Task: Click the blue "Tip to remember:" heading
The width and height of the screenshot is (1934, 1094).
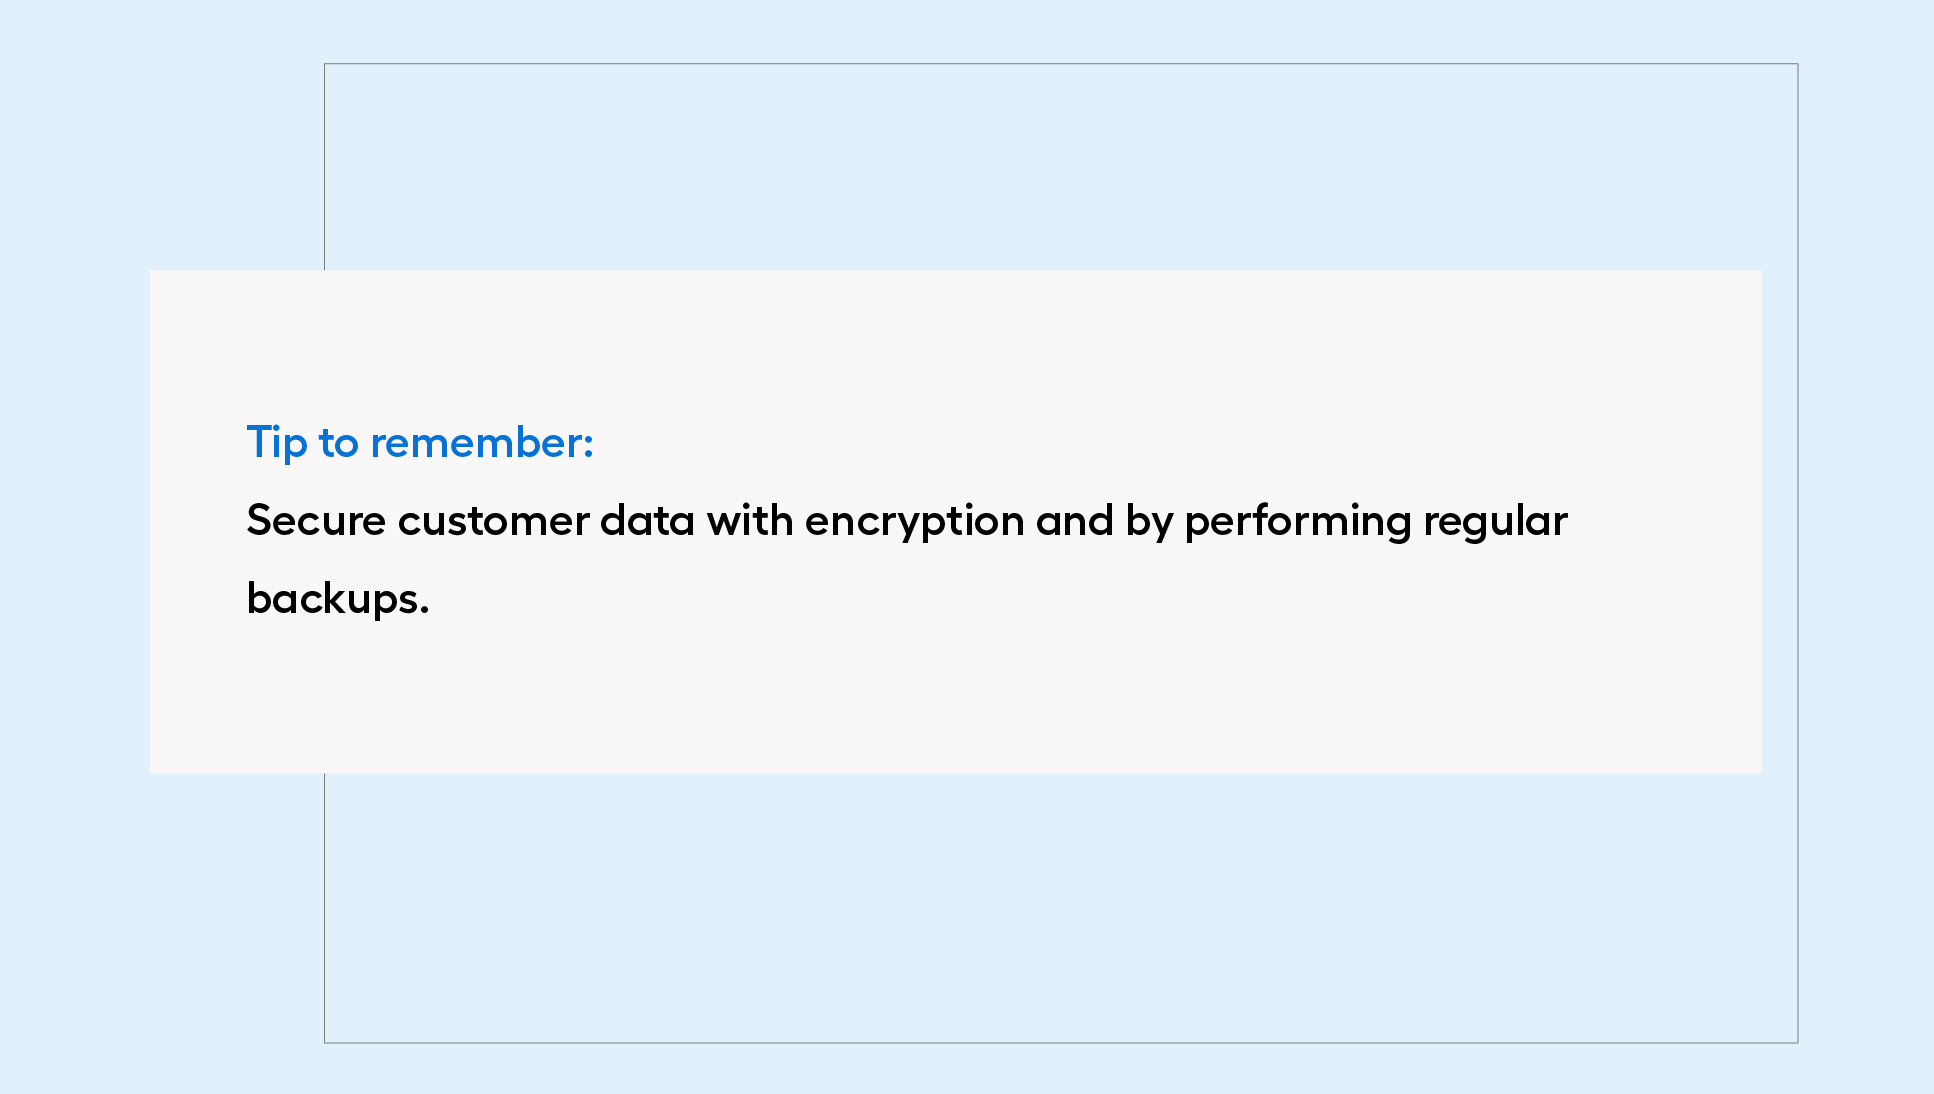Action: (x=420, y=443)
